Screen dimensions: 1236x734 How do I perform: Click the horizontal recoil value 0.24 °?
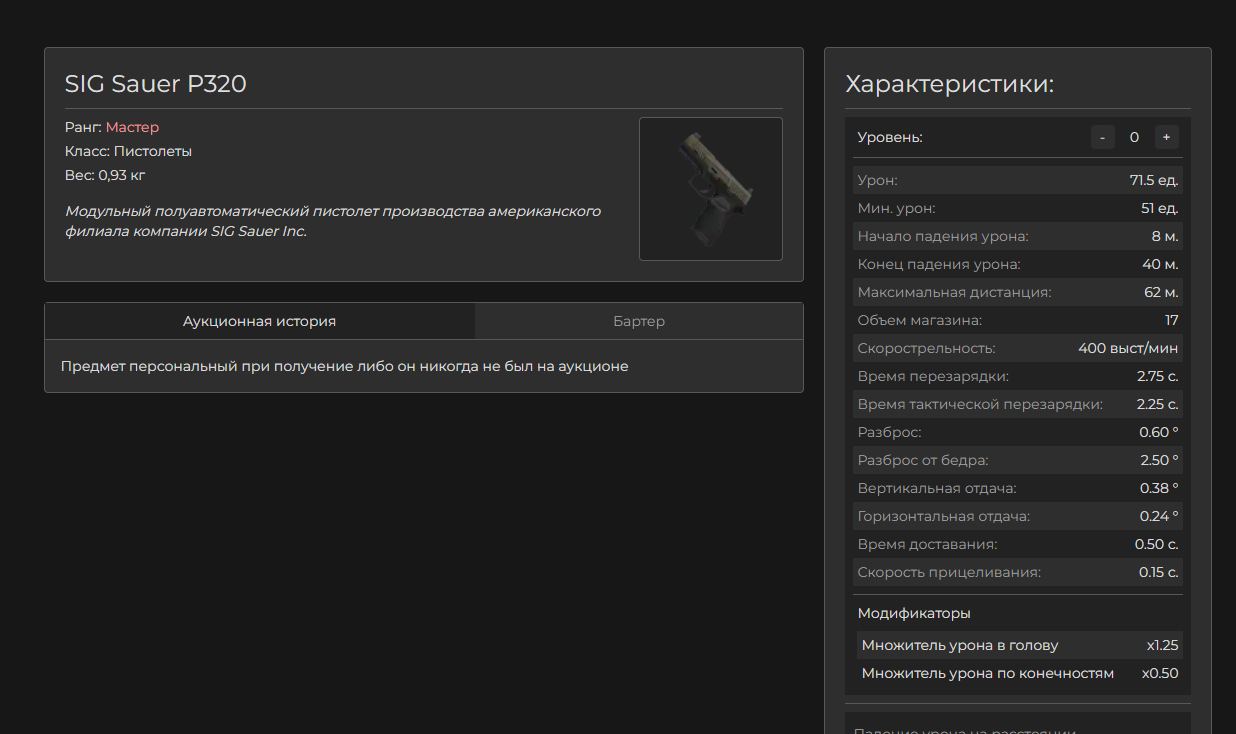[x=1159, y=516]
